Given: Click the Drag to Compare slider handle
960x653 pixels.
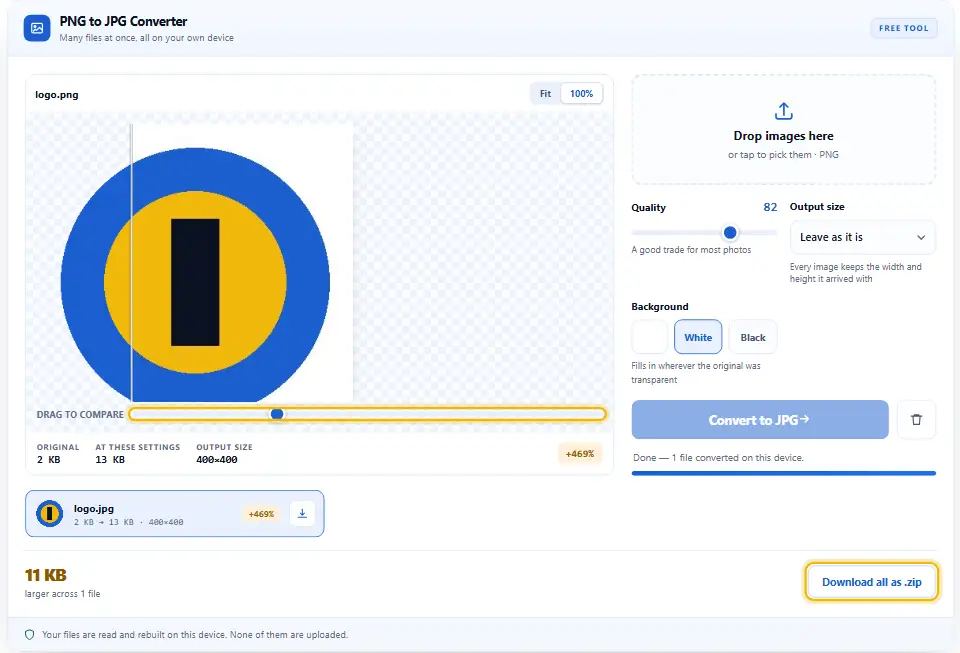Looking at the screenshot, I should 277,414.
